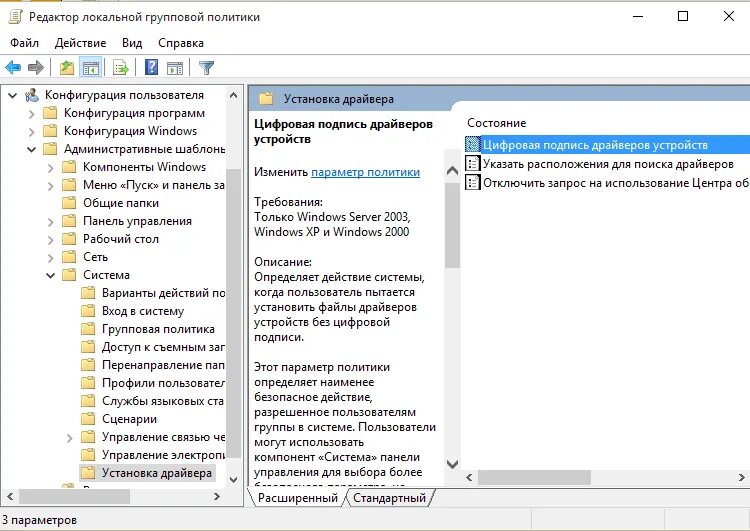Click the user configuration node icon
Viewport: 750px width, 531px height.
(x=32, y=95)
